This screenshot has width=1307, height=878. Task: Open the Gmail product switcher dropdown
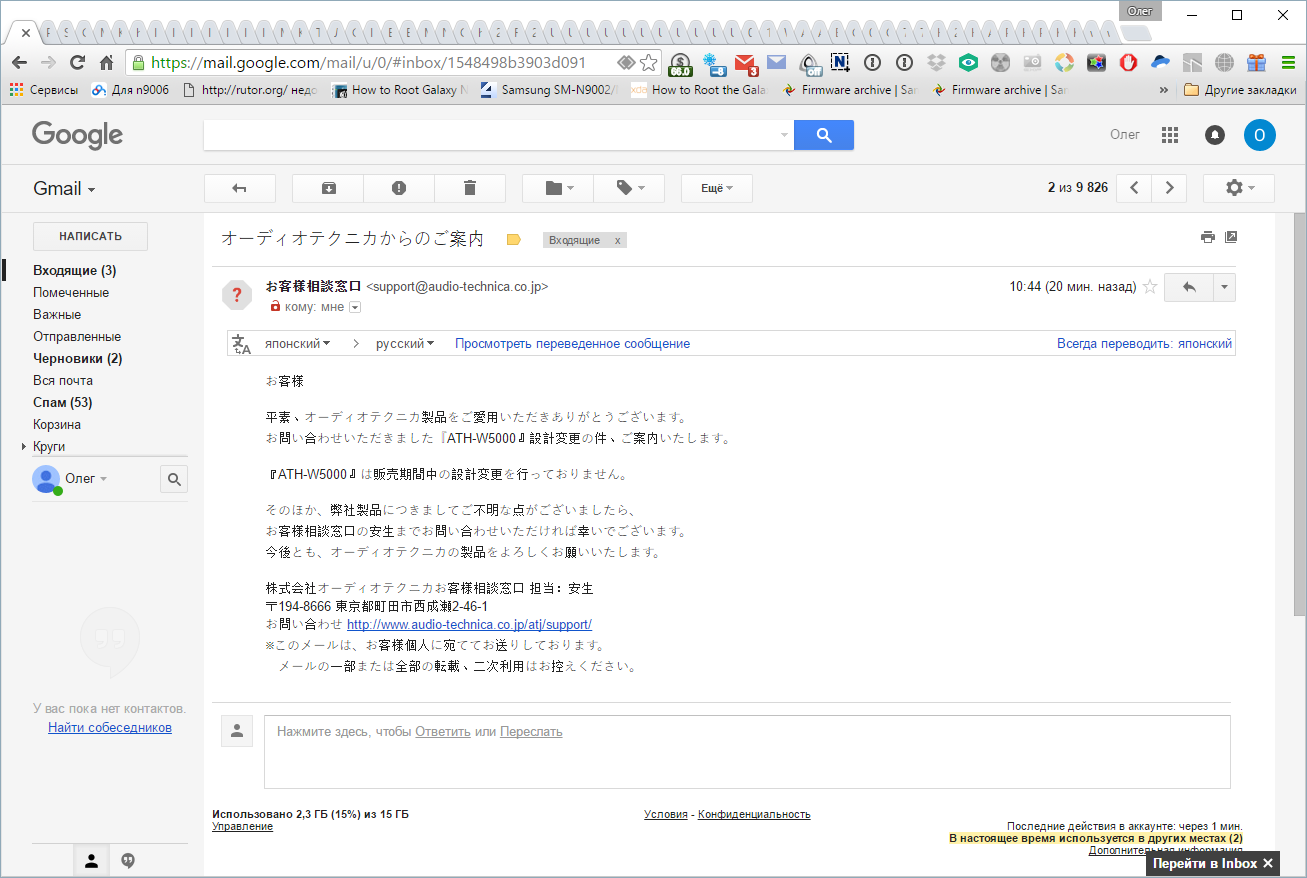[65, 189]
